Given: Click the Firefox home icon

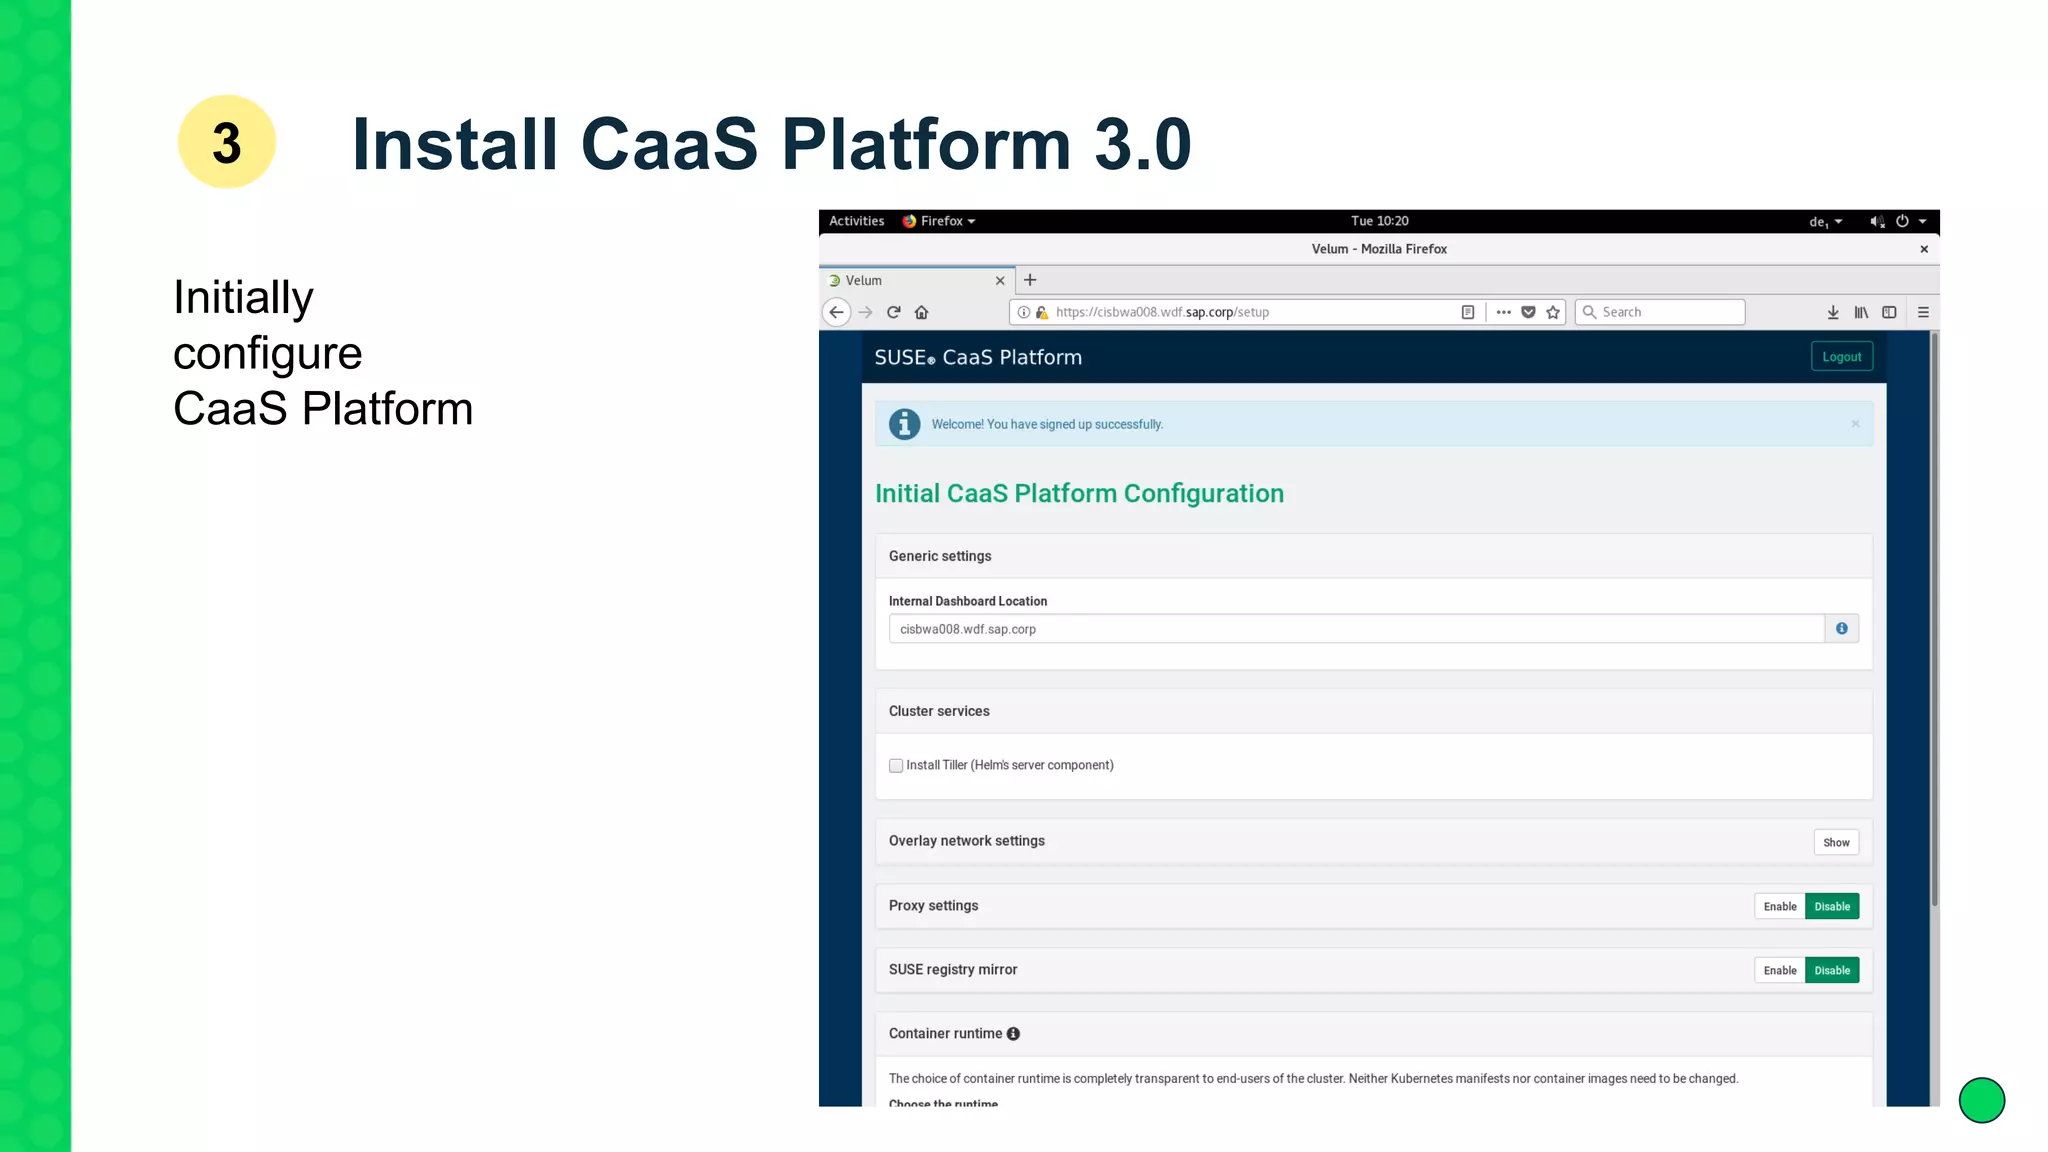Looking at the screenshot, I should tap(922, 312).
